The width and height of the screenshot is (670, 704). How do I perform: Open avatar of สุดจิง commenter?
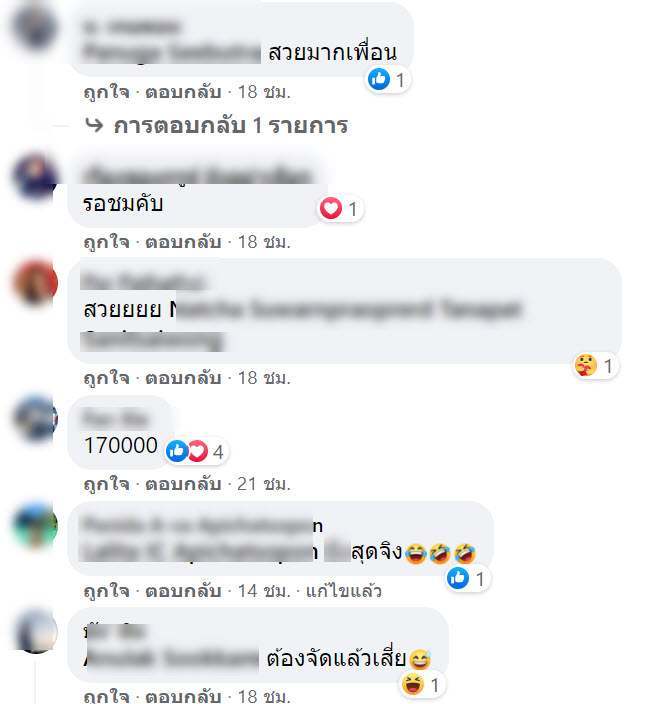pyautogui.click(x=35, y=524)
